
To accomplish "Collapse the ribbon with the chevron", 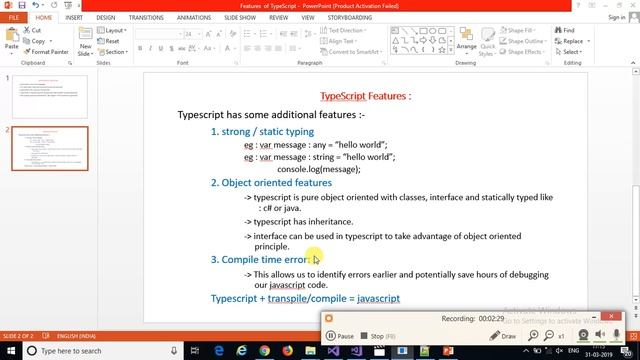I will [633, 63].
